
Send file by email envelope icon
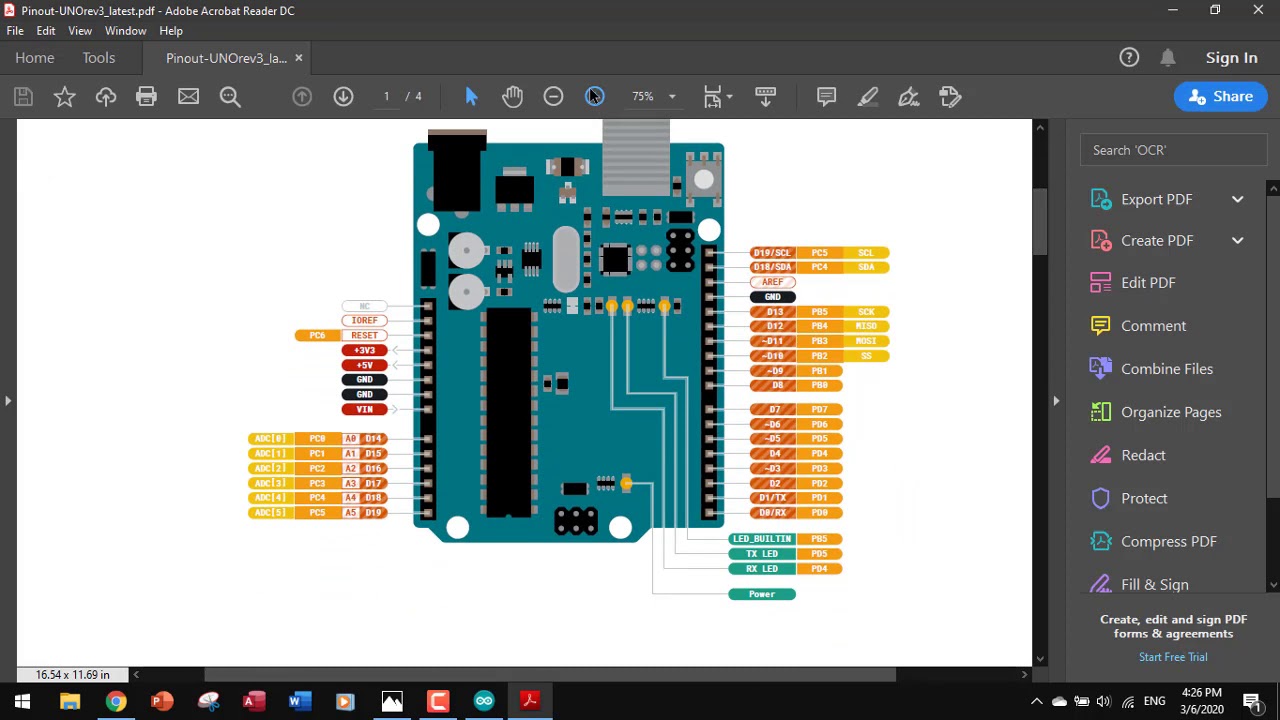pos(188,97)
